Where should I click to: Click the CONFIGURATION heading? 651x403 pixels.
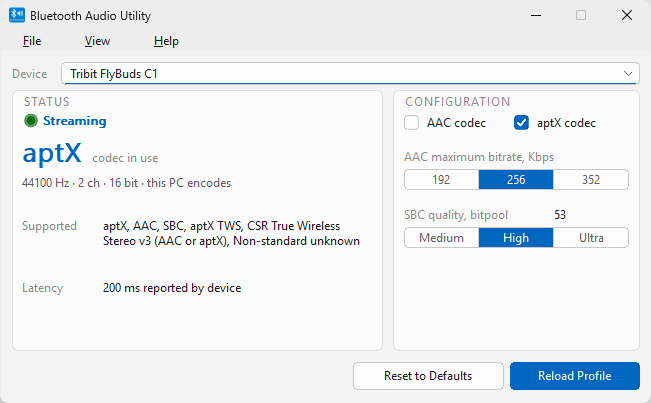(x=458, y=102)
